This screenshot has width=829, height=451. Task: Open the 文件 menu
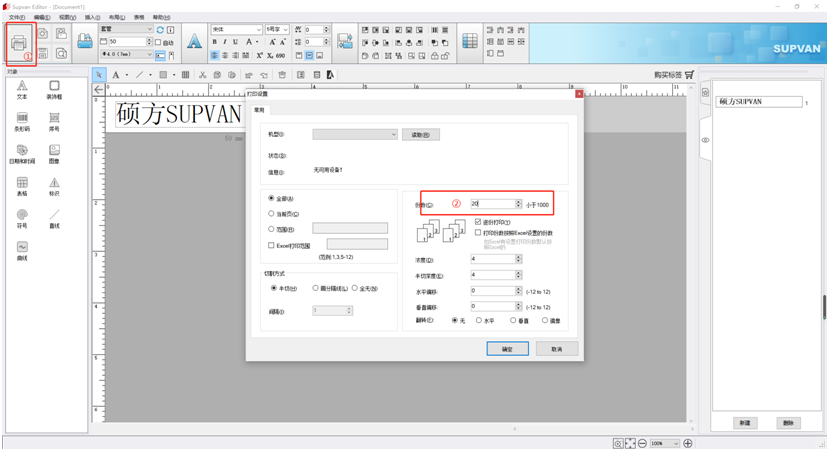[x=16, y=17]
